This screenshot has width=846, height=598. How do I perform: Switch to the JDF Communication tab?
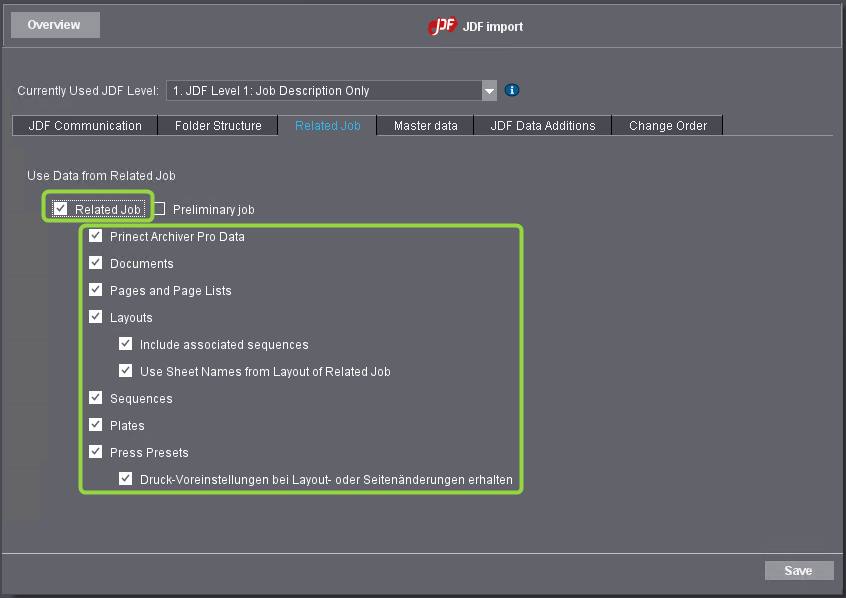(x=84, y=125)
